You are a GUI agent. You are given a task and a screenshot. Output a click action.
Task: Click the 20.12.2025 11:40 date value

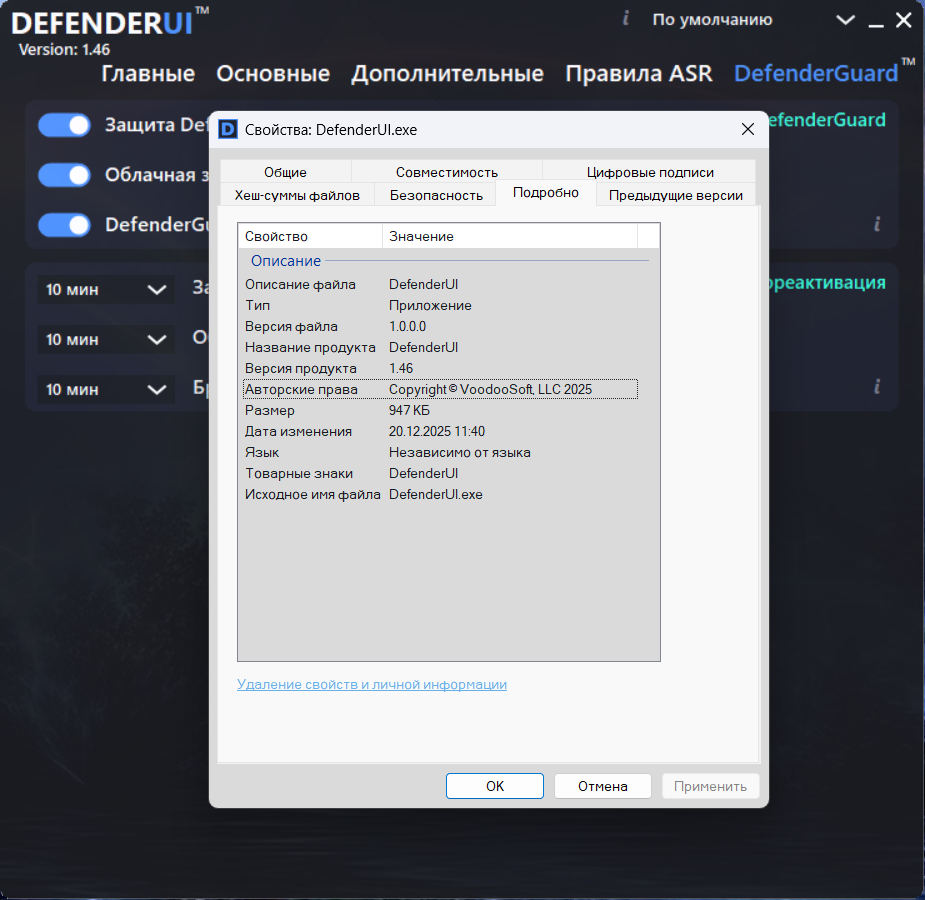437,431
